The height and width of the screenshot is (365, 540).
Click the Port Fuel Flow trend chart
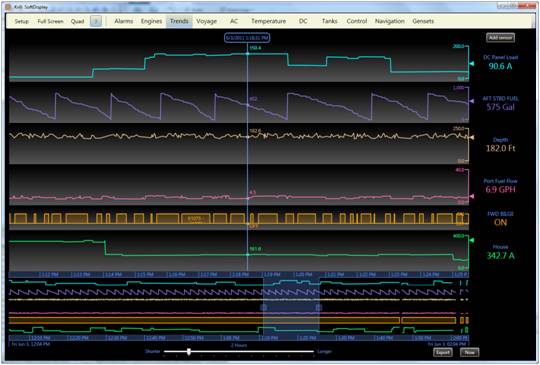tap(239, 186)
